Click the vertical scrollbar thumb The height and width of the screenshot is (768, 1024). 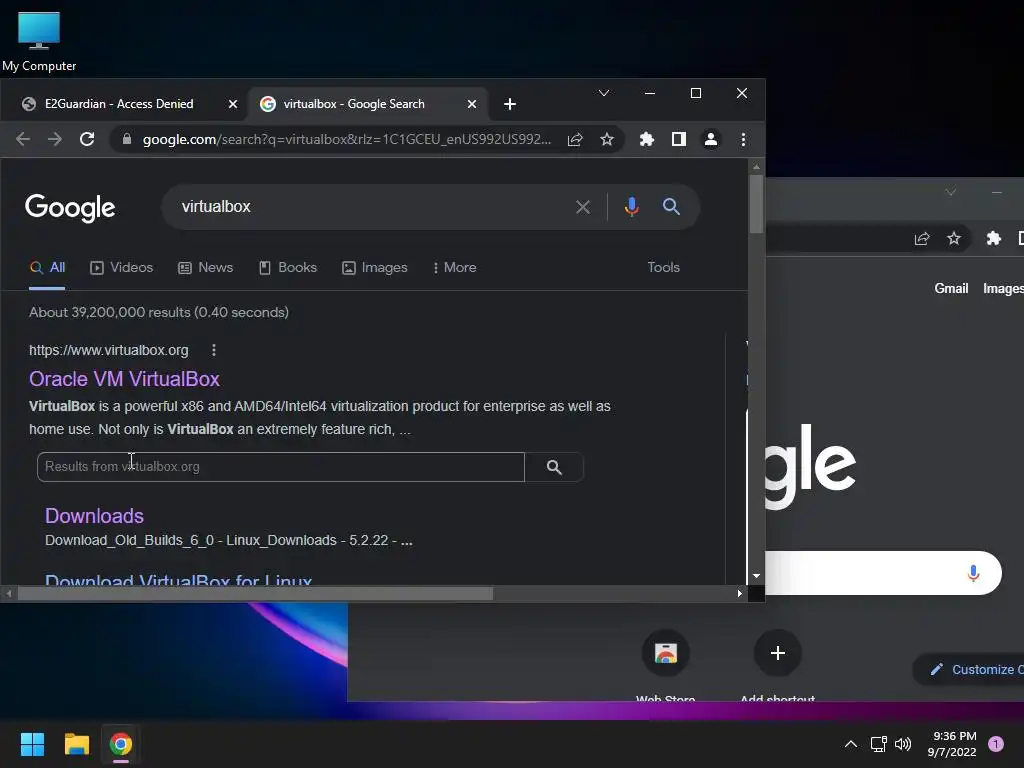(756, 204)
